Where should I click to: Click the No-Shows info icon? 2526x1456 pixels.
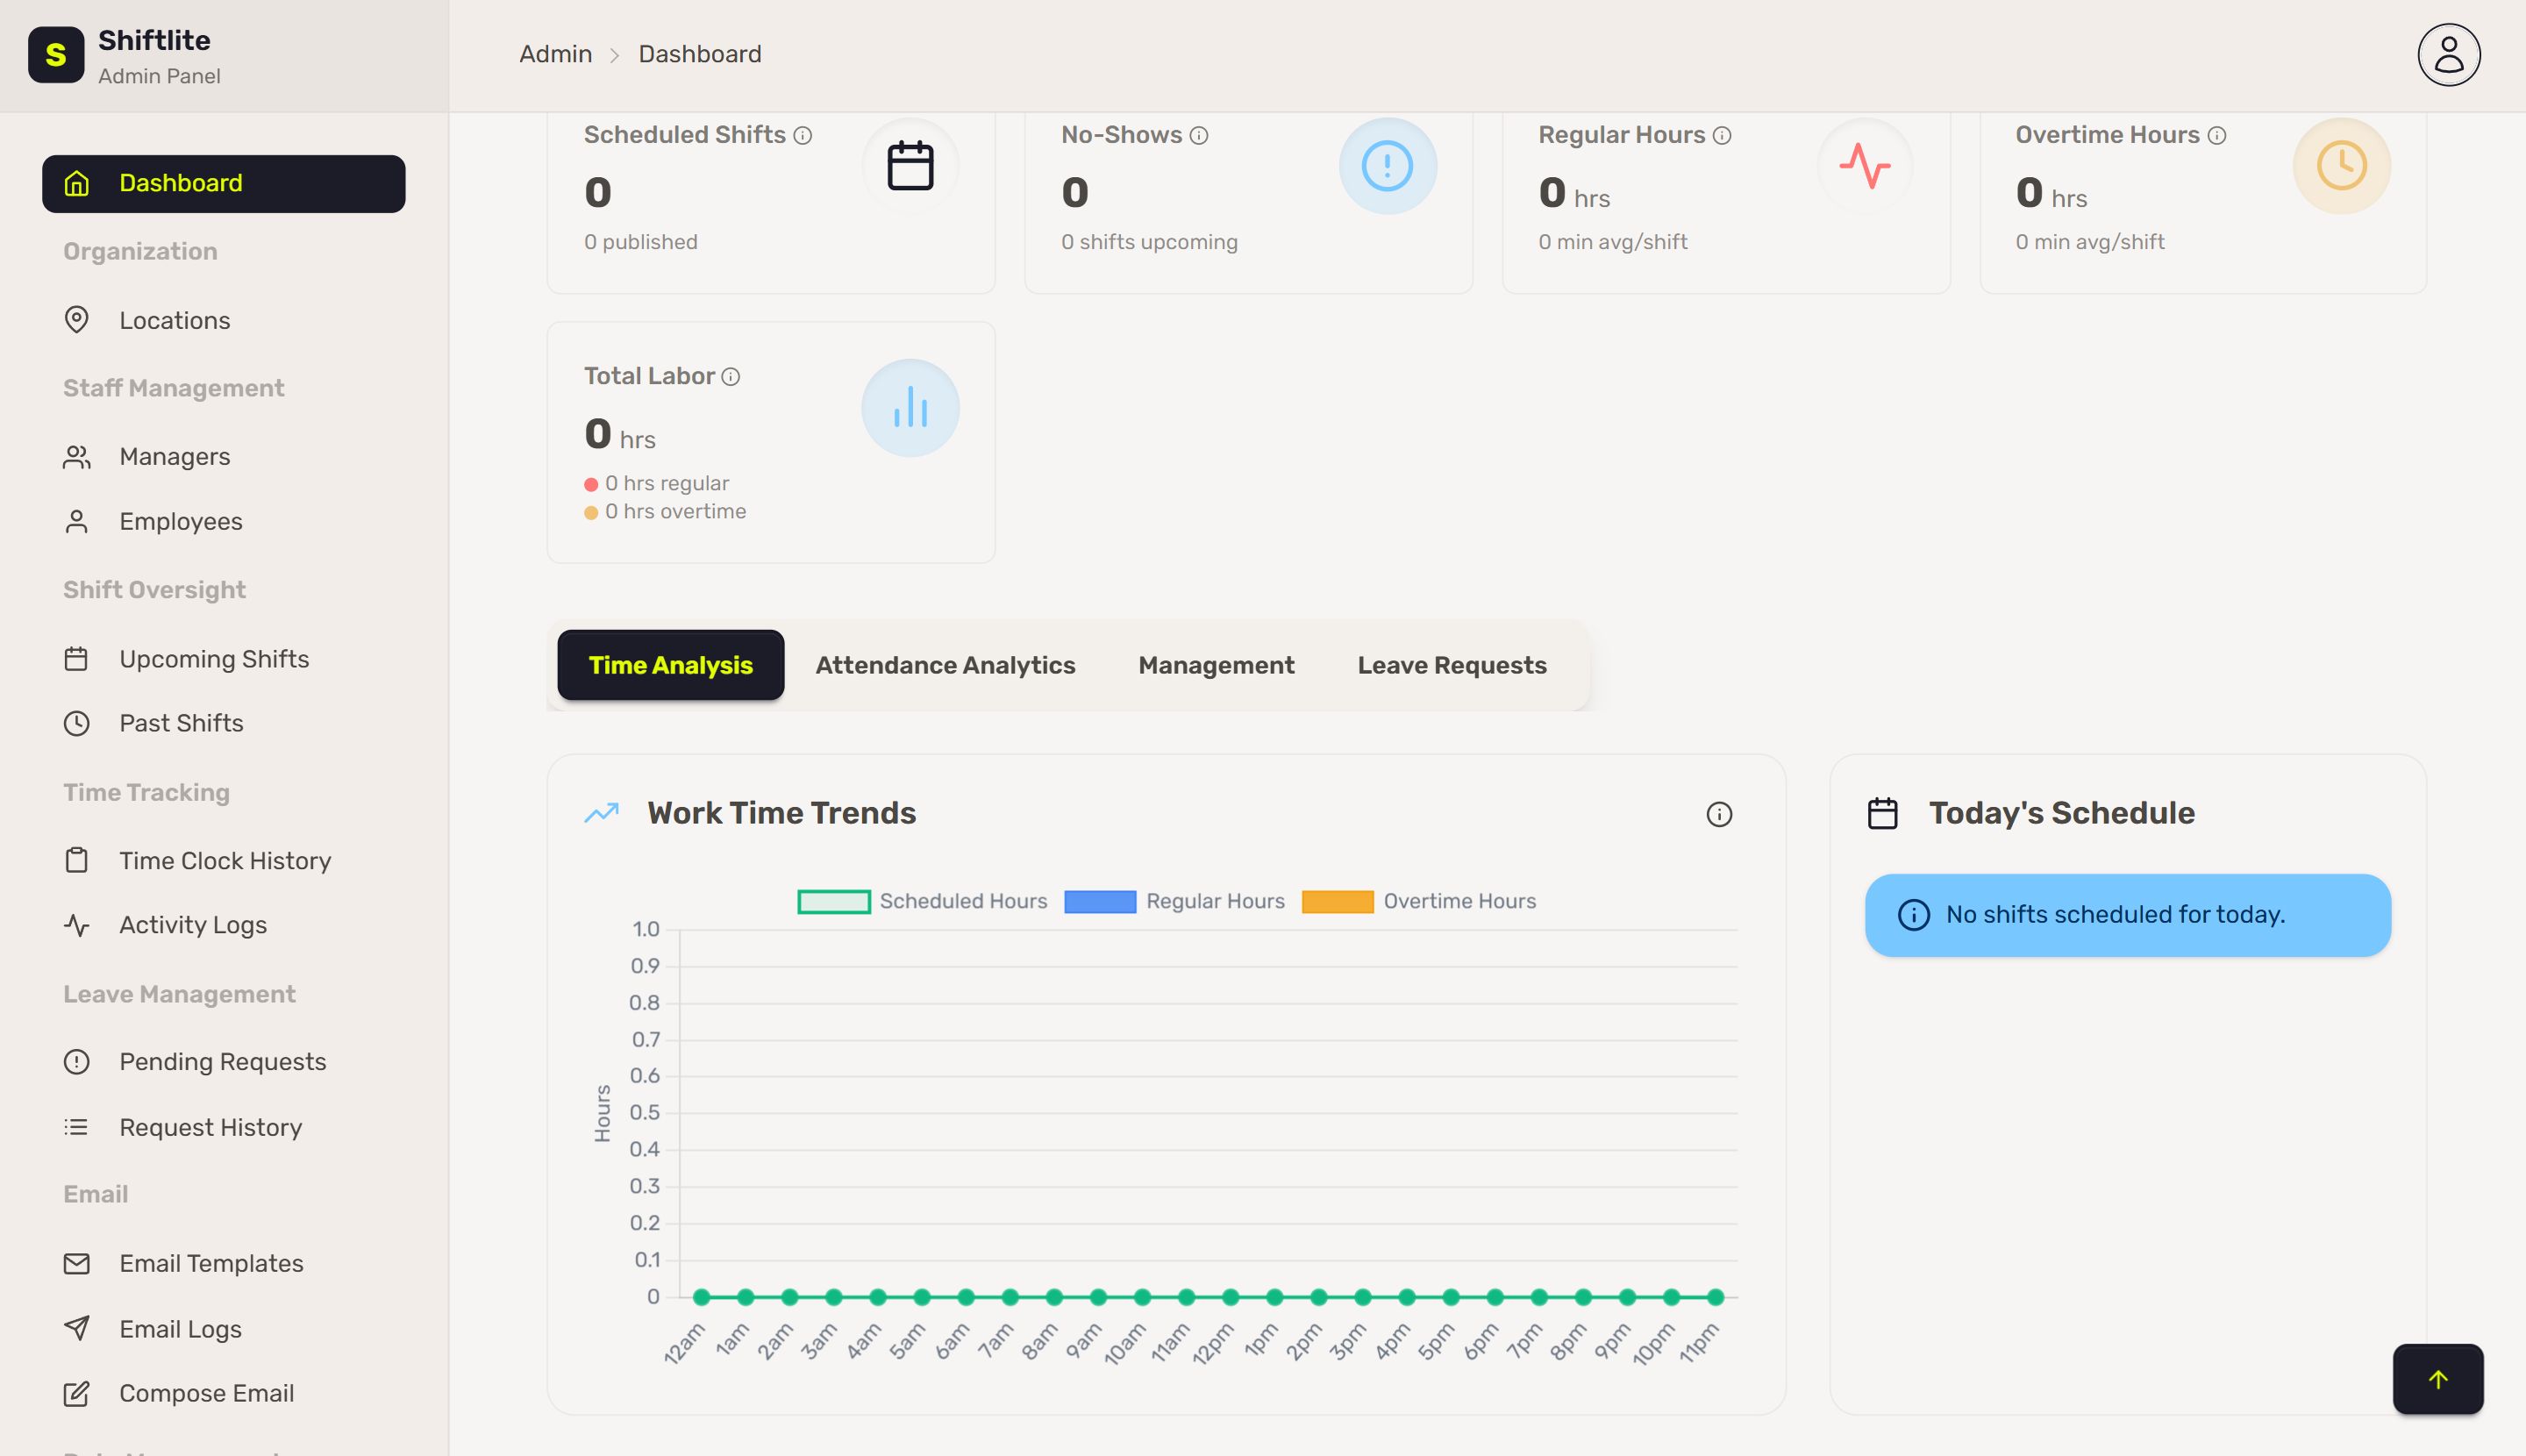[1198, 135]
